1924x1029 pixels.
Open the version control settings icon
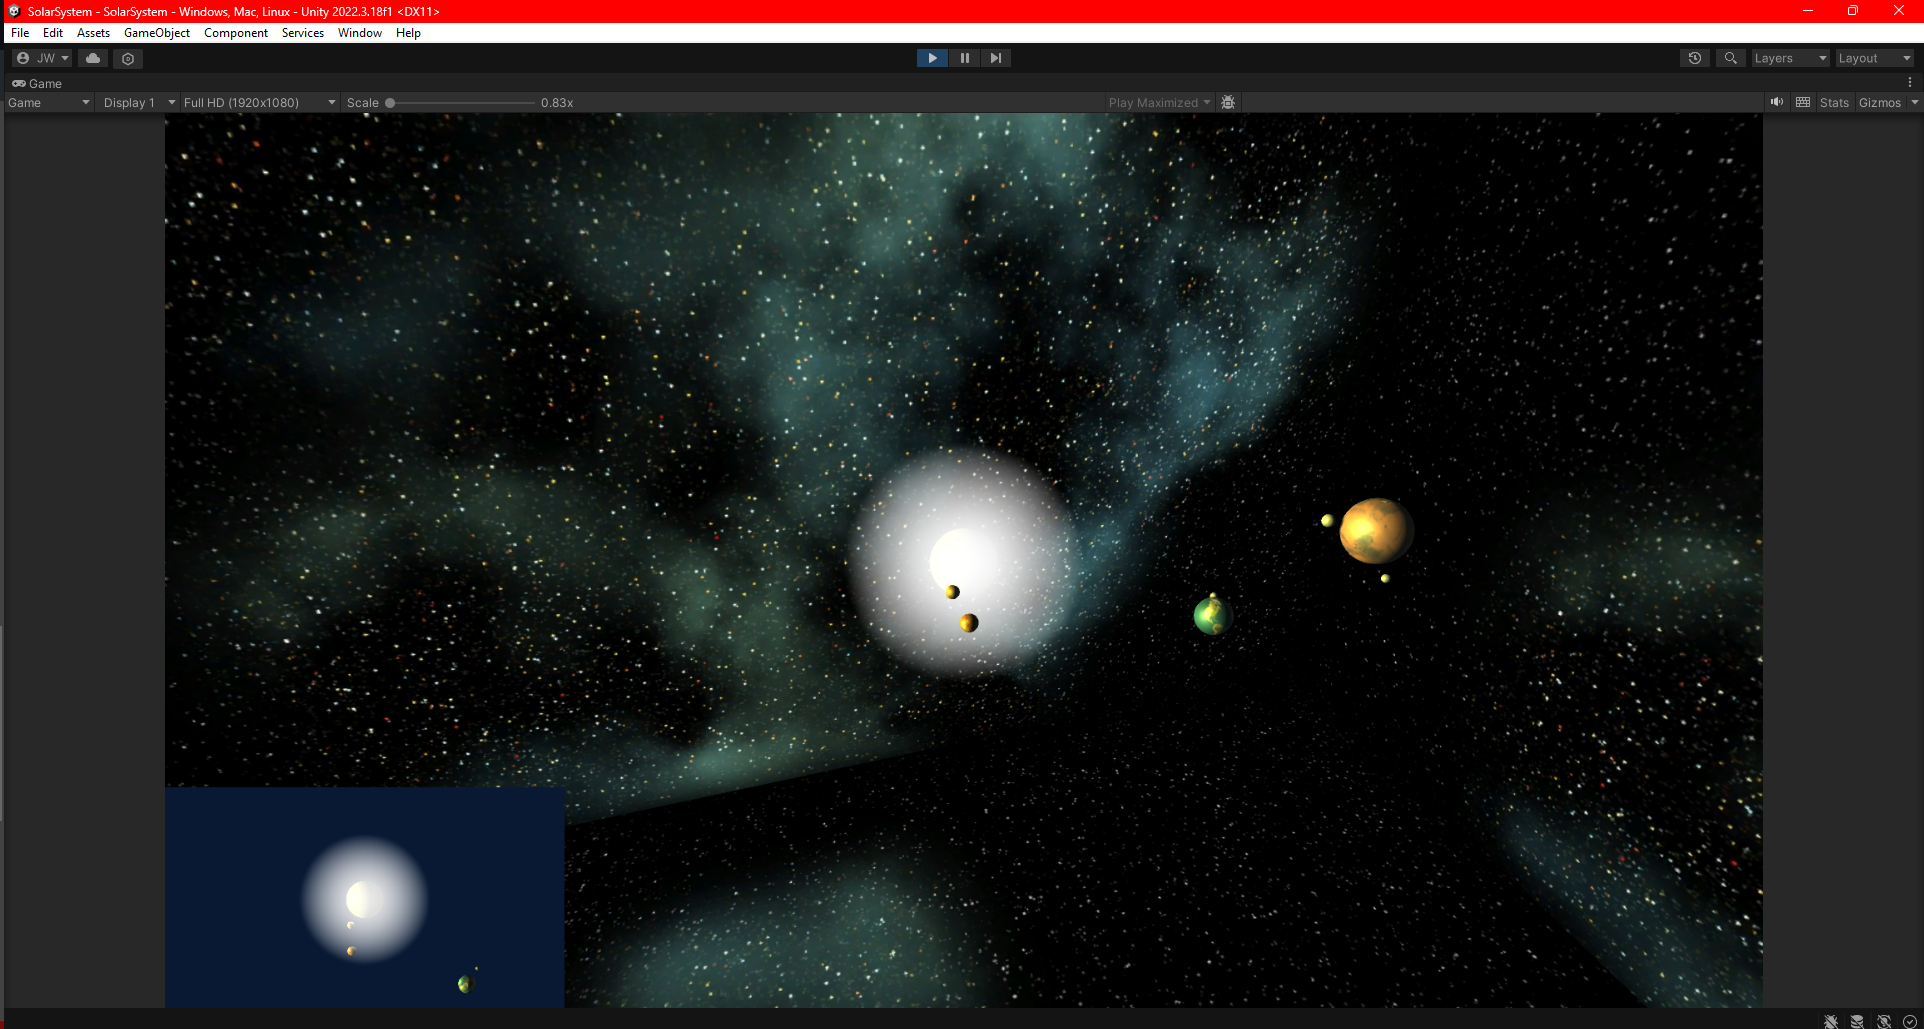pos(128,59)
